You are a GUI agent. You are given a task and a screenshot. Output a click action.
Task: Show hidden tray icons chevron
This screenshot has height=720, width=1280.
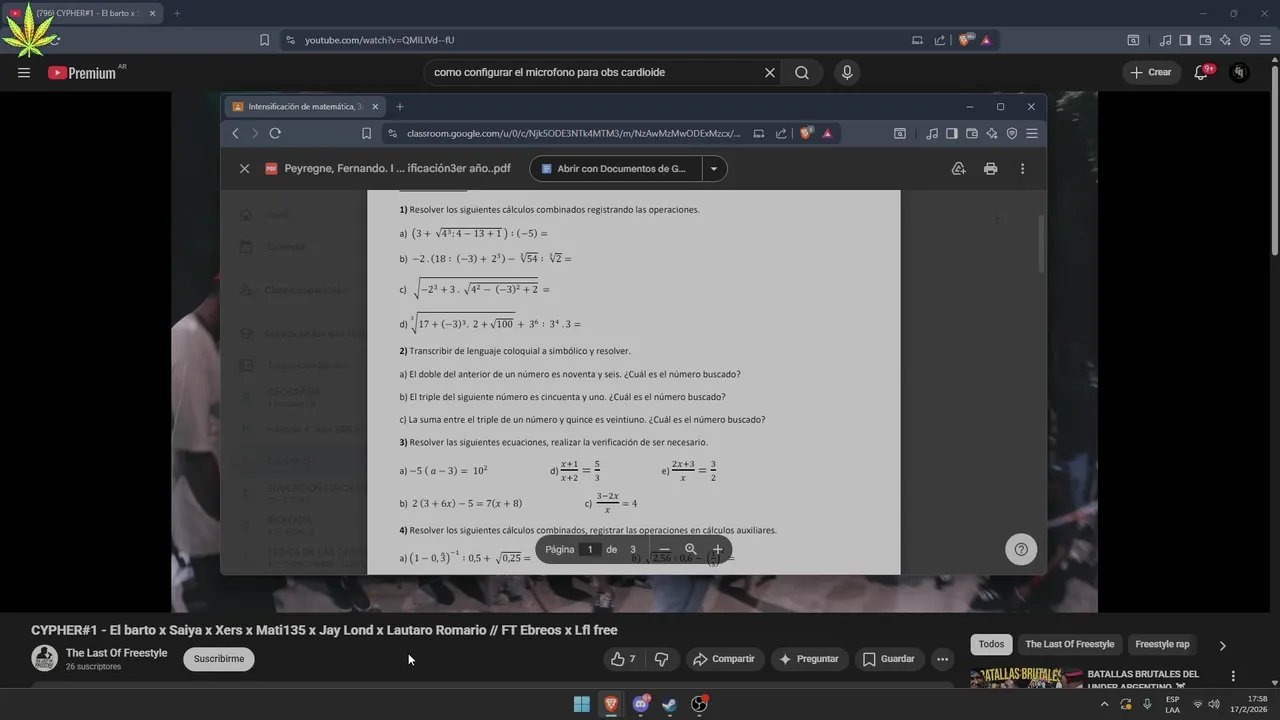tap(1104, 704)
